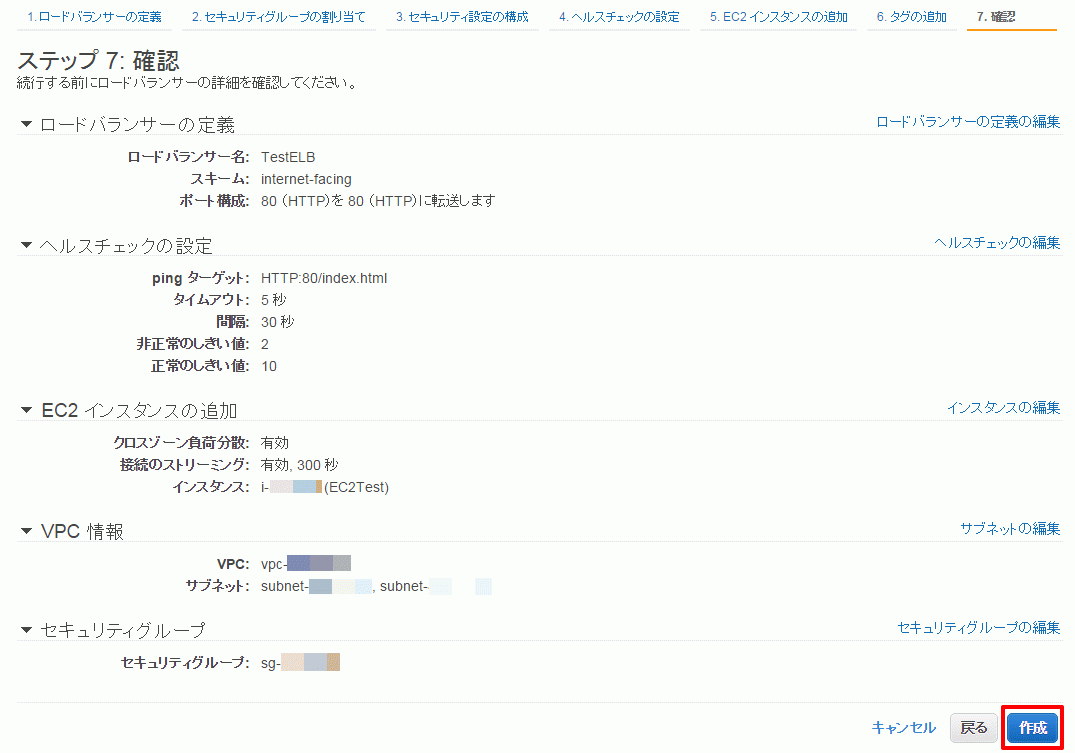Viewport: 1075px width, 753px height.
Task: Click ping target HTTP:80/index.html value
Action: (324, 278)
